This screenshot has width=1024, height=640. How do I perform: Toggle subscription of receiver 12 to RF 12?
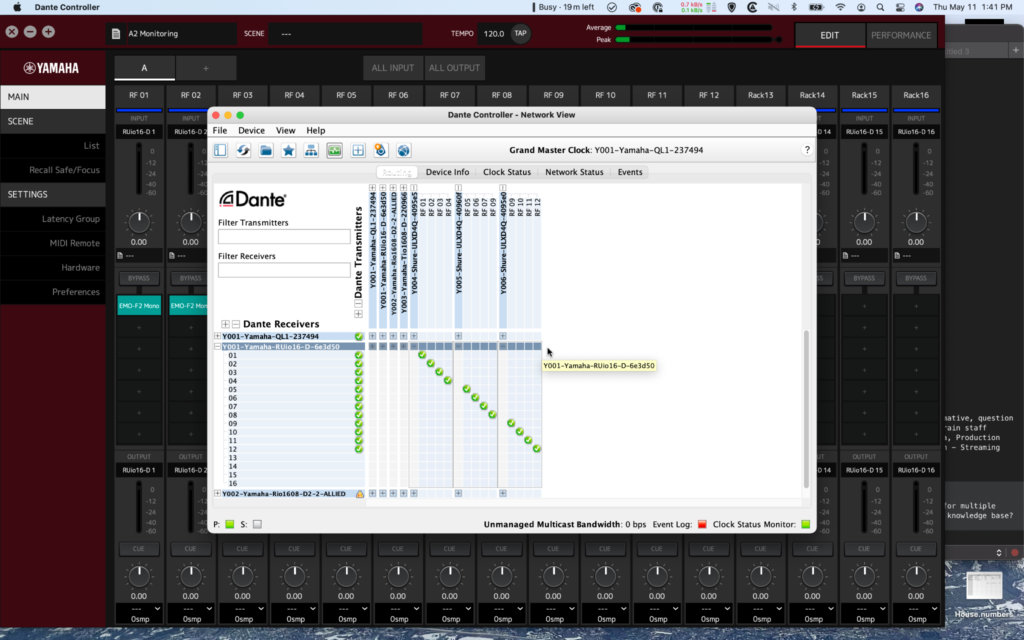coord(537,449)
